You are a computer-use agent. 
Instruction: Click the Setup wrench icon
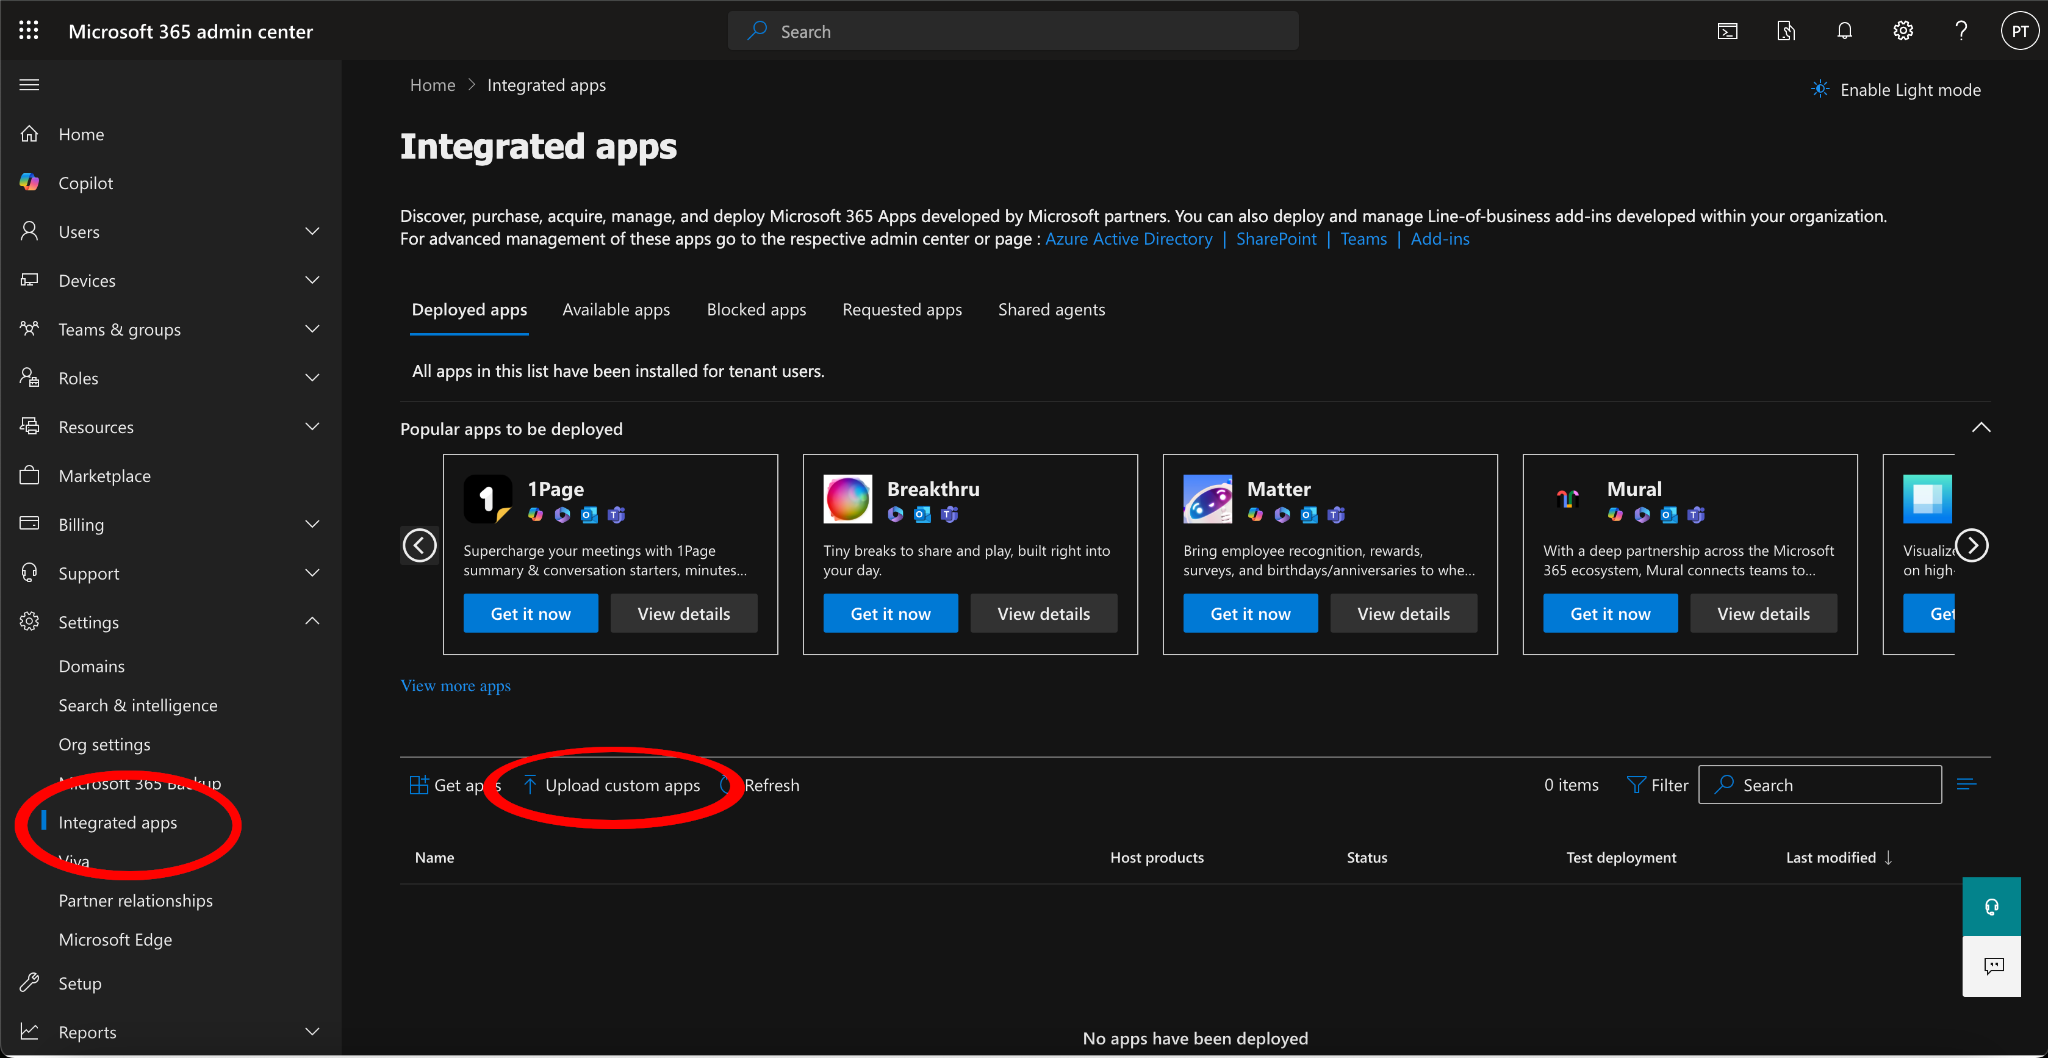(x=30, y=982)
